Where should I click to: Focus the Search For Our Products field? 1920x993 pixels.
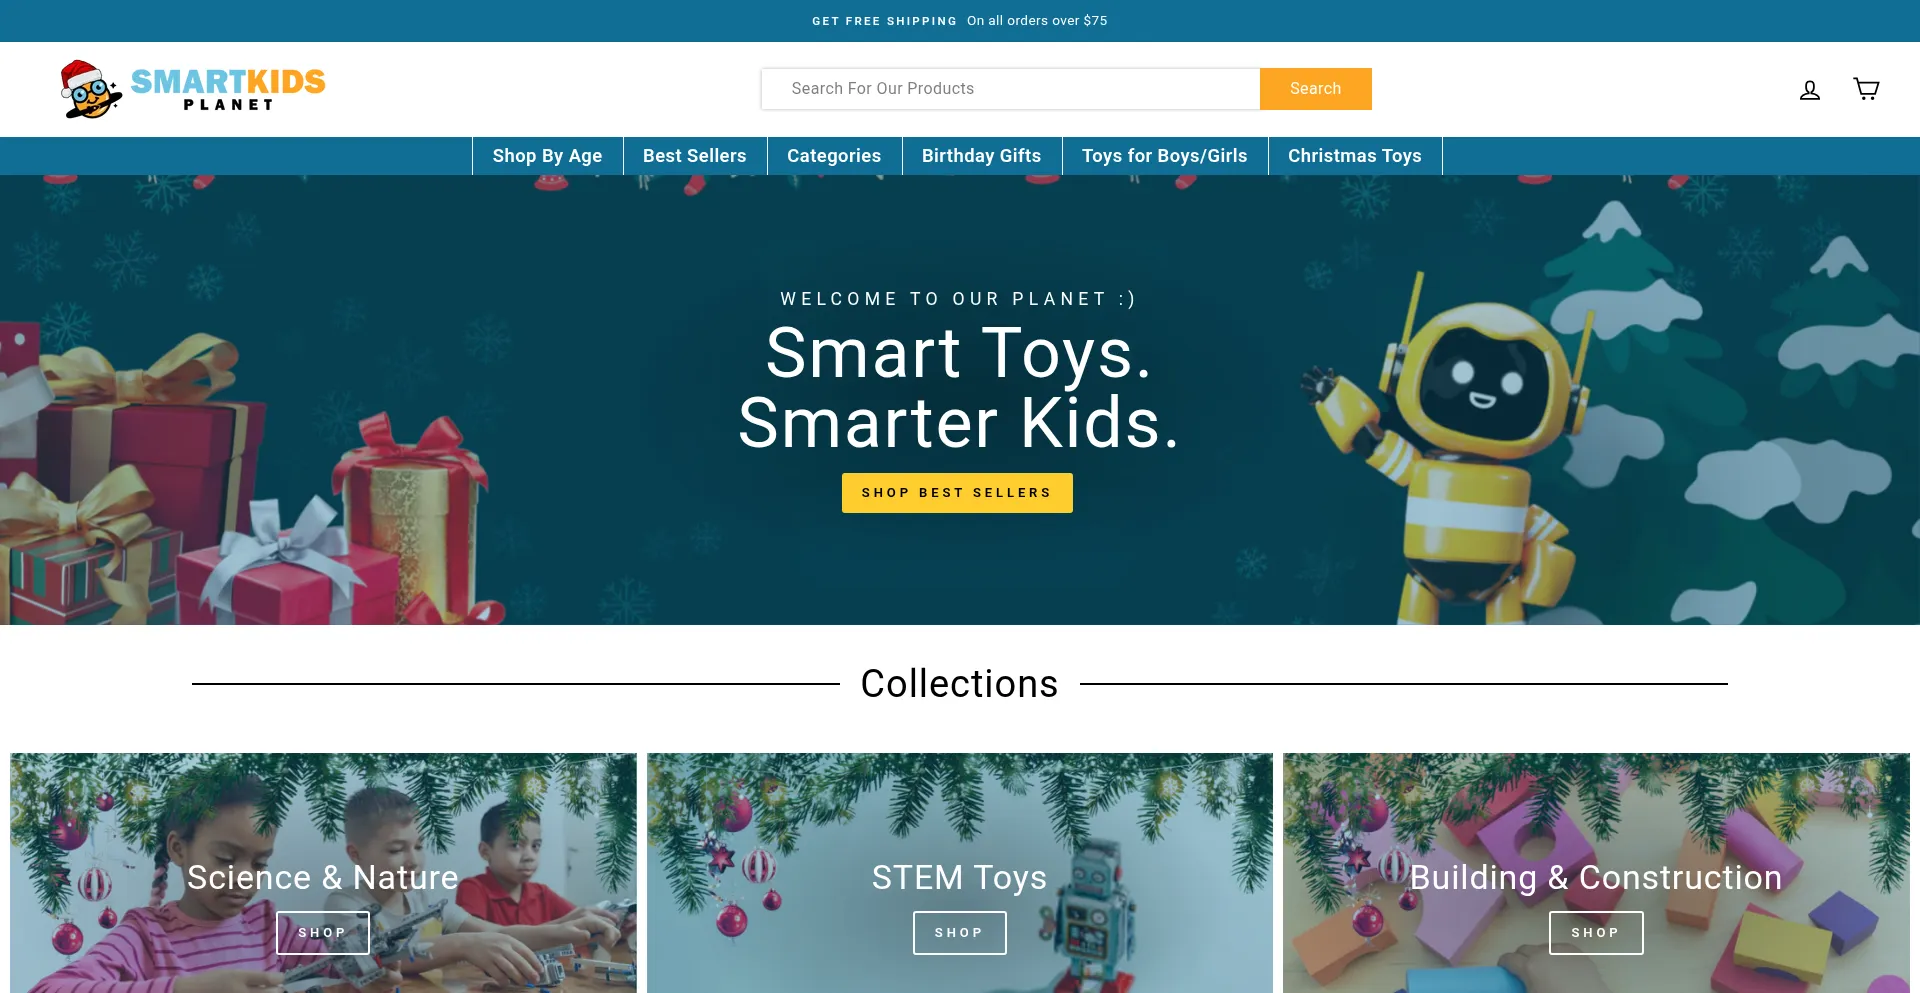[x=1010, y=89]
